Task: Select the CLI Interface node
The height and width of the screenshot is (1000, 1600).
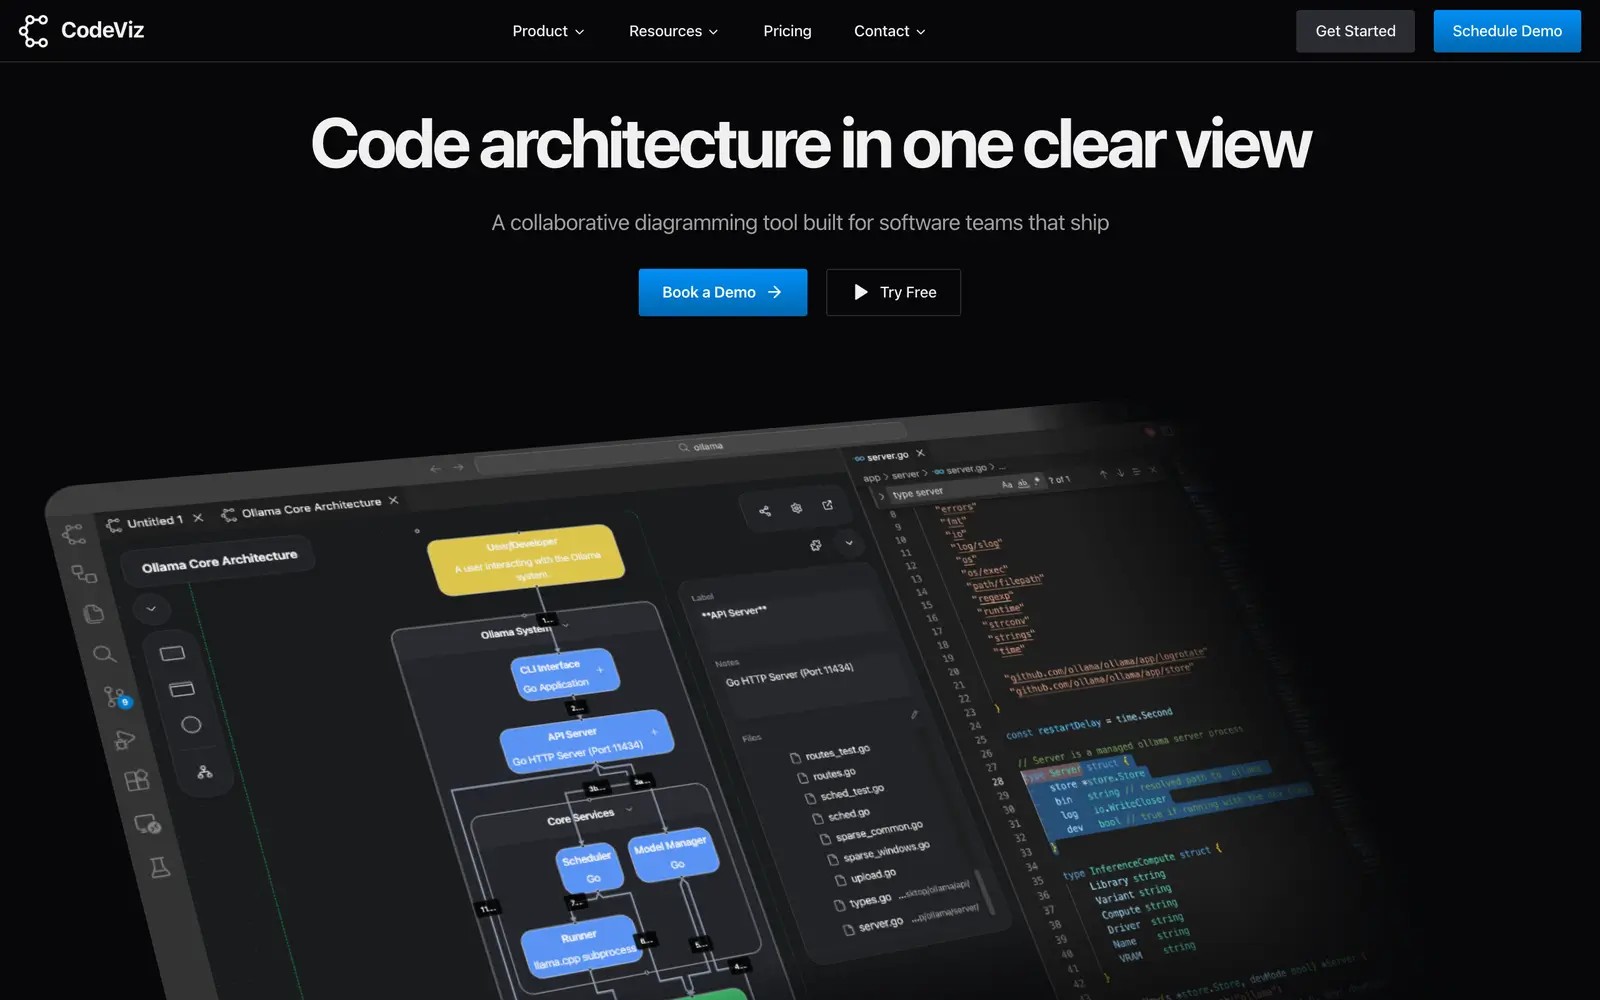Action: pyautogui.click(x=565, y=676)
